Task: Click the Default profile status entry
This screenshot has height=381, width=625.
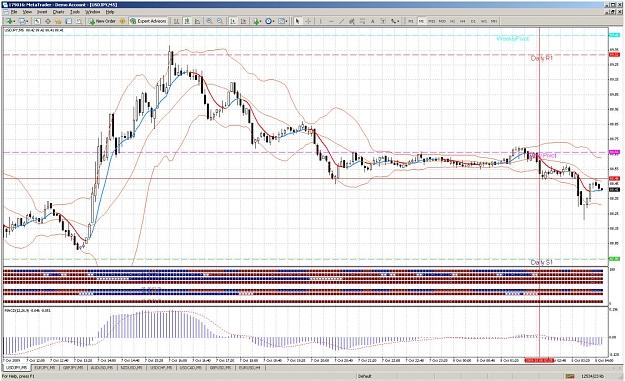Action: click(365, 376)
